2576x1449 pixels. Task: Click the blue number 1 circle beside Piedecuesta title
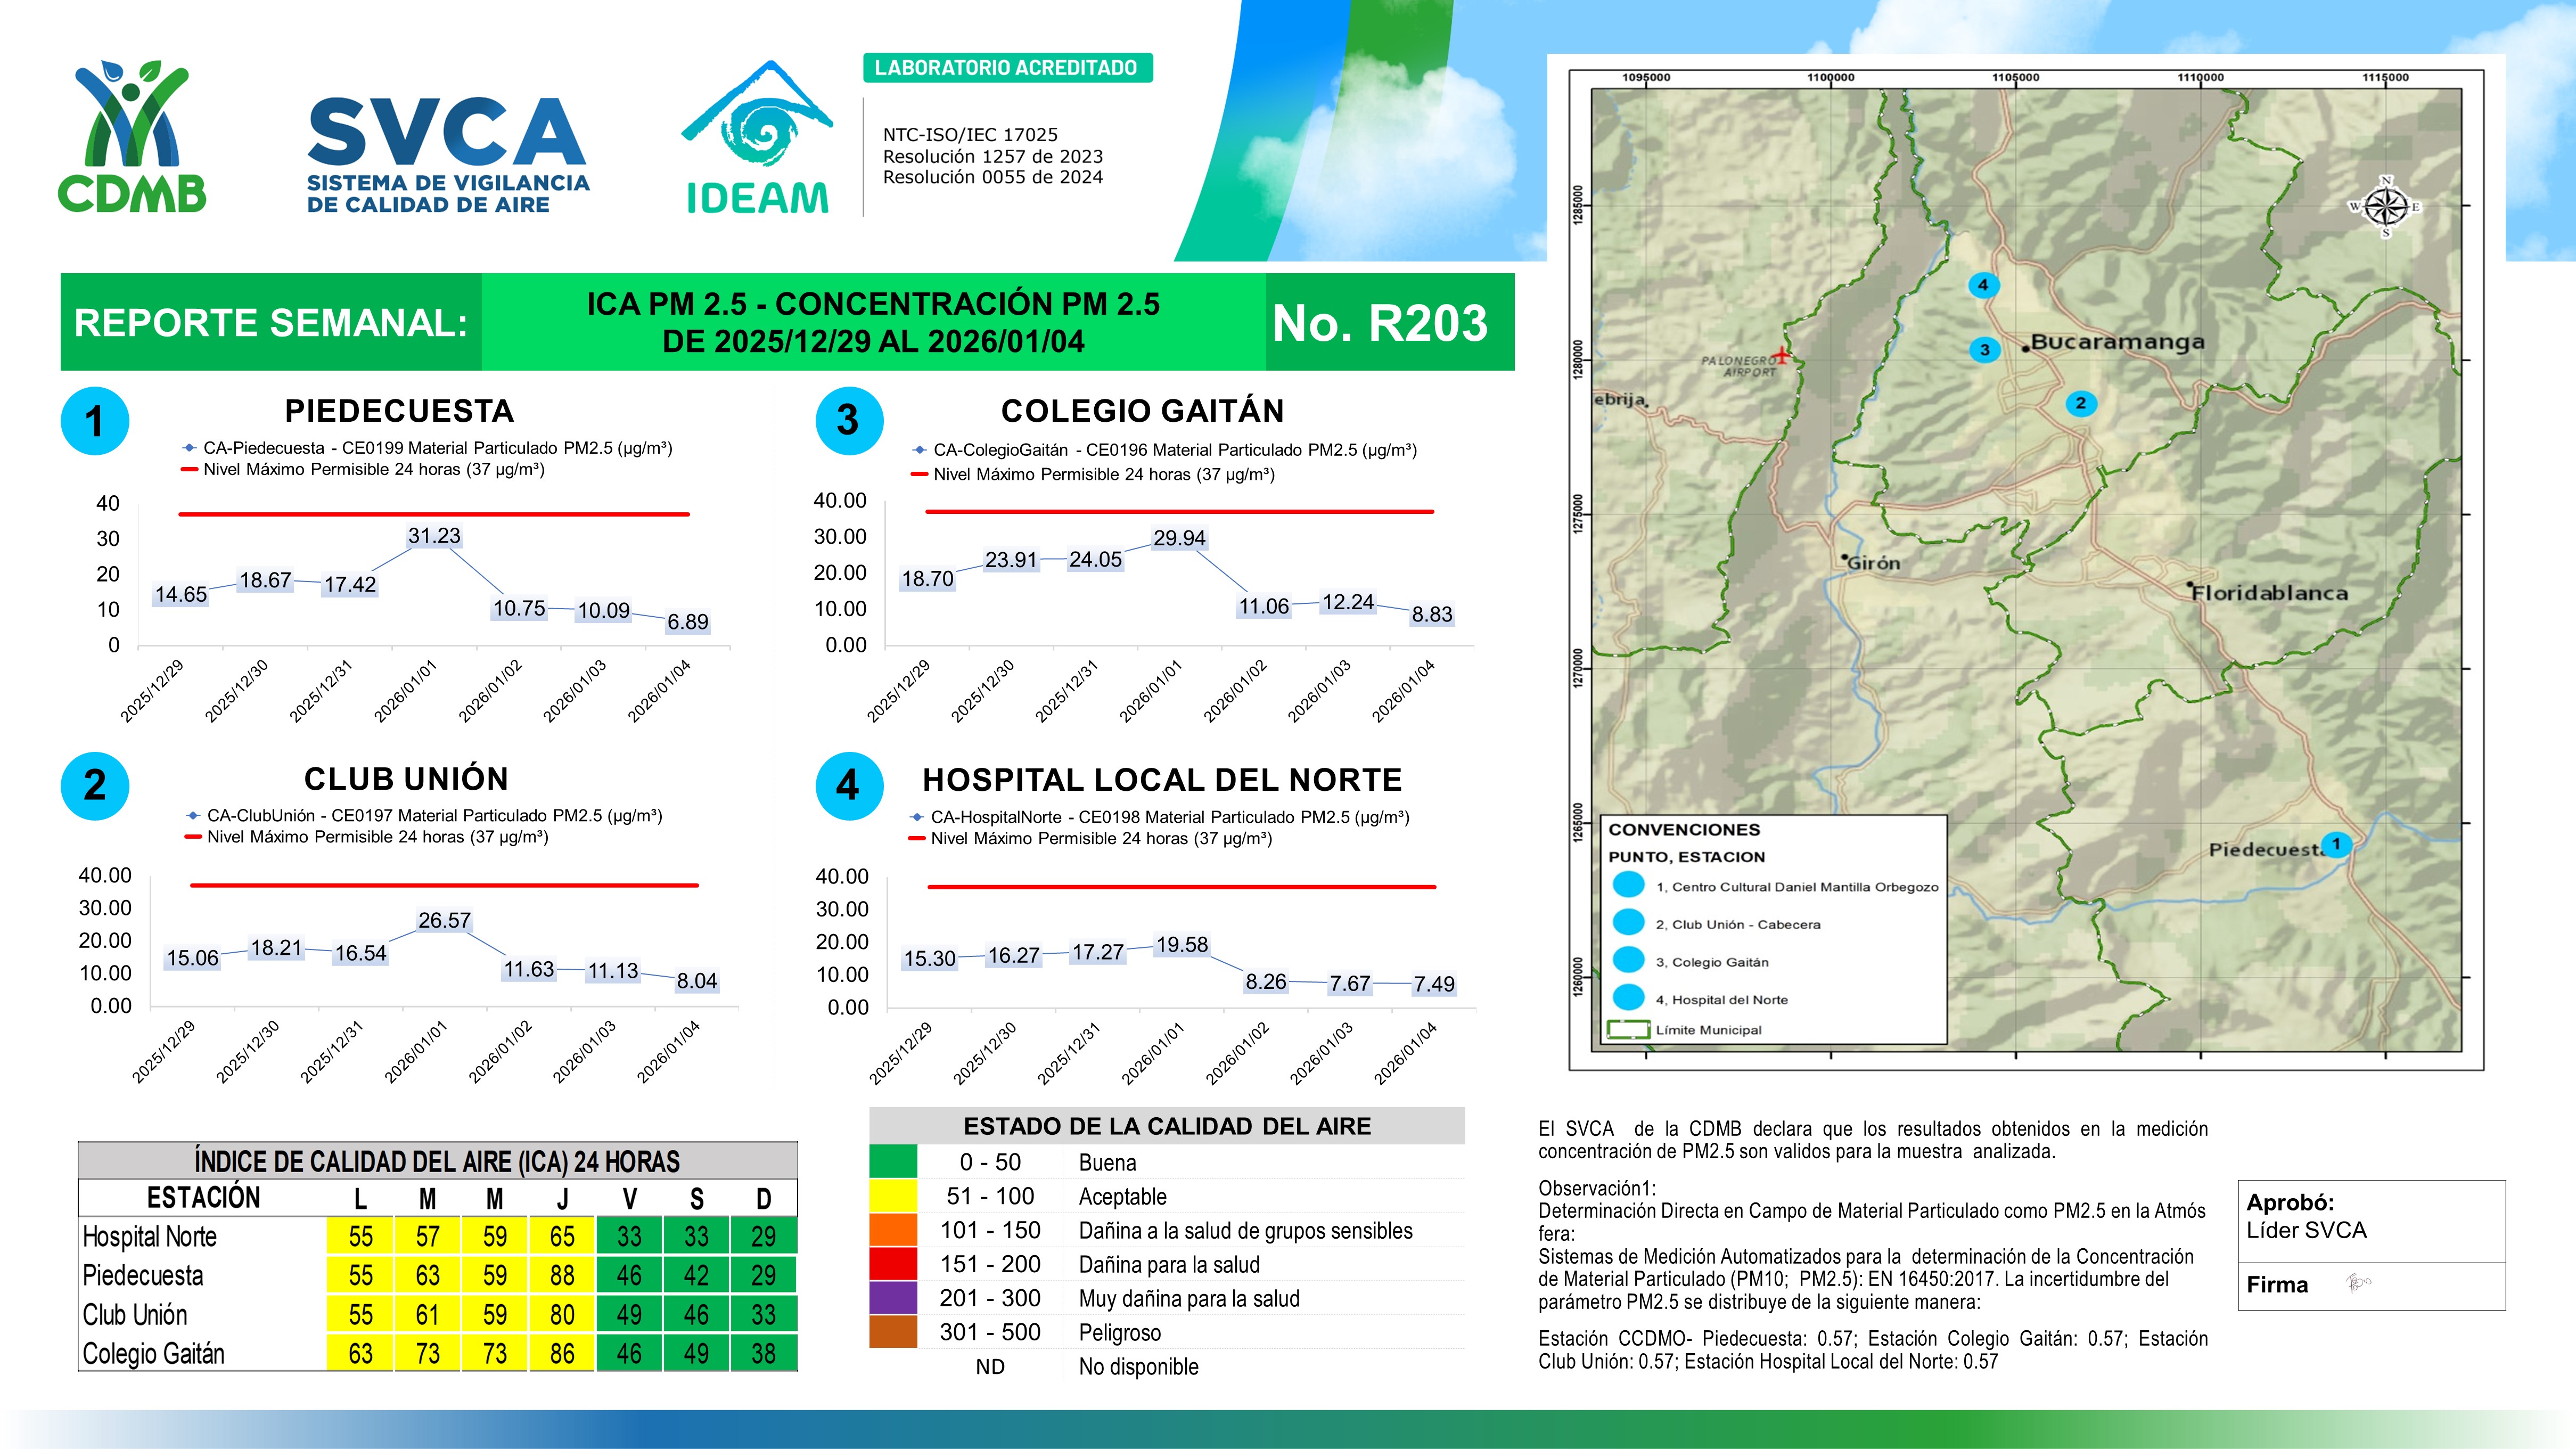94,421
